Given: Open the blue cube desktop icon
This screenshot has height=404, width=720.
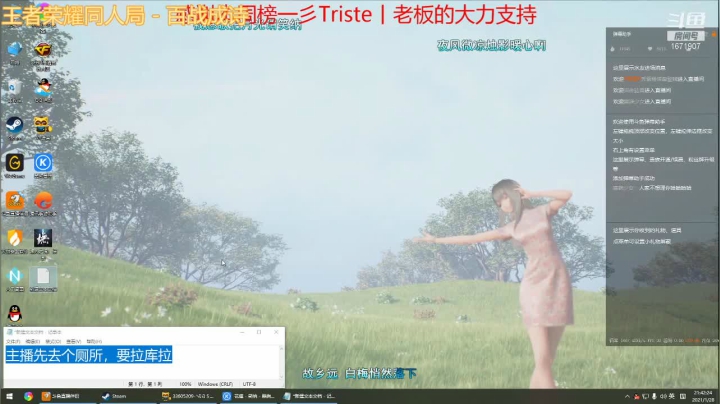Looking at the screenshot, I should (x=15, y=50).
